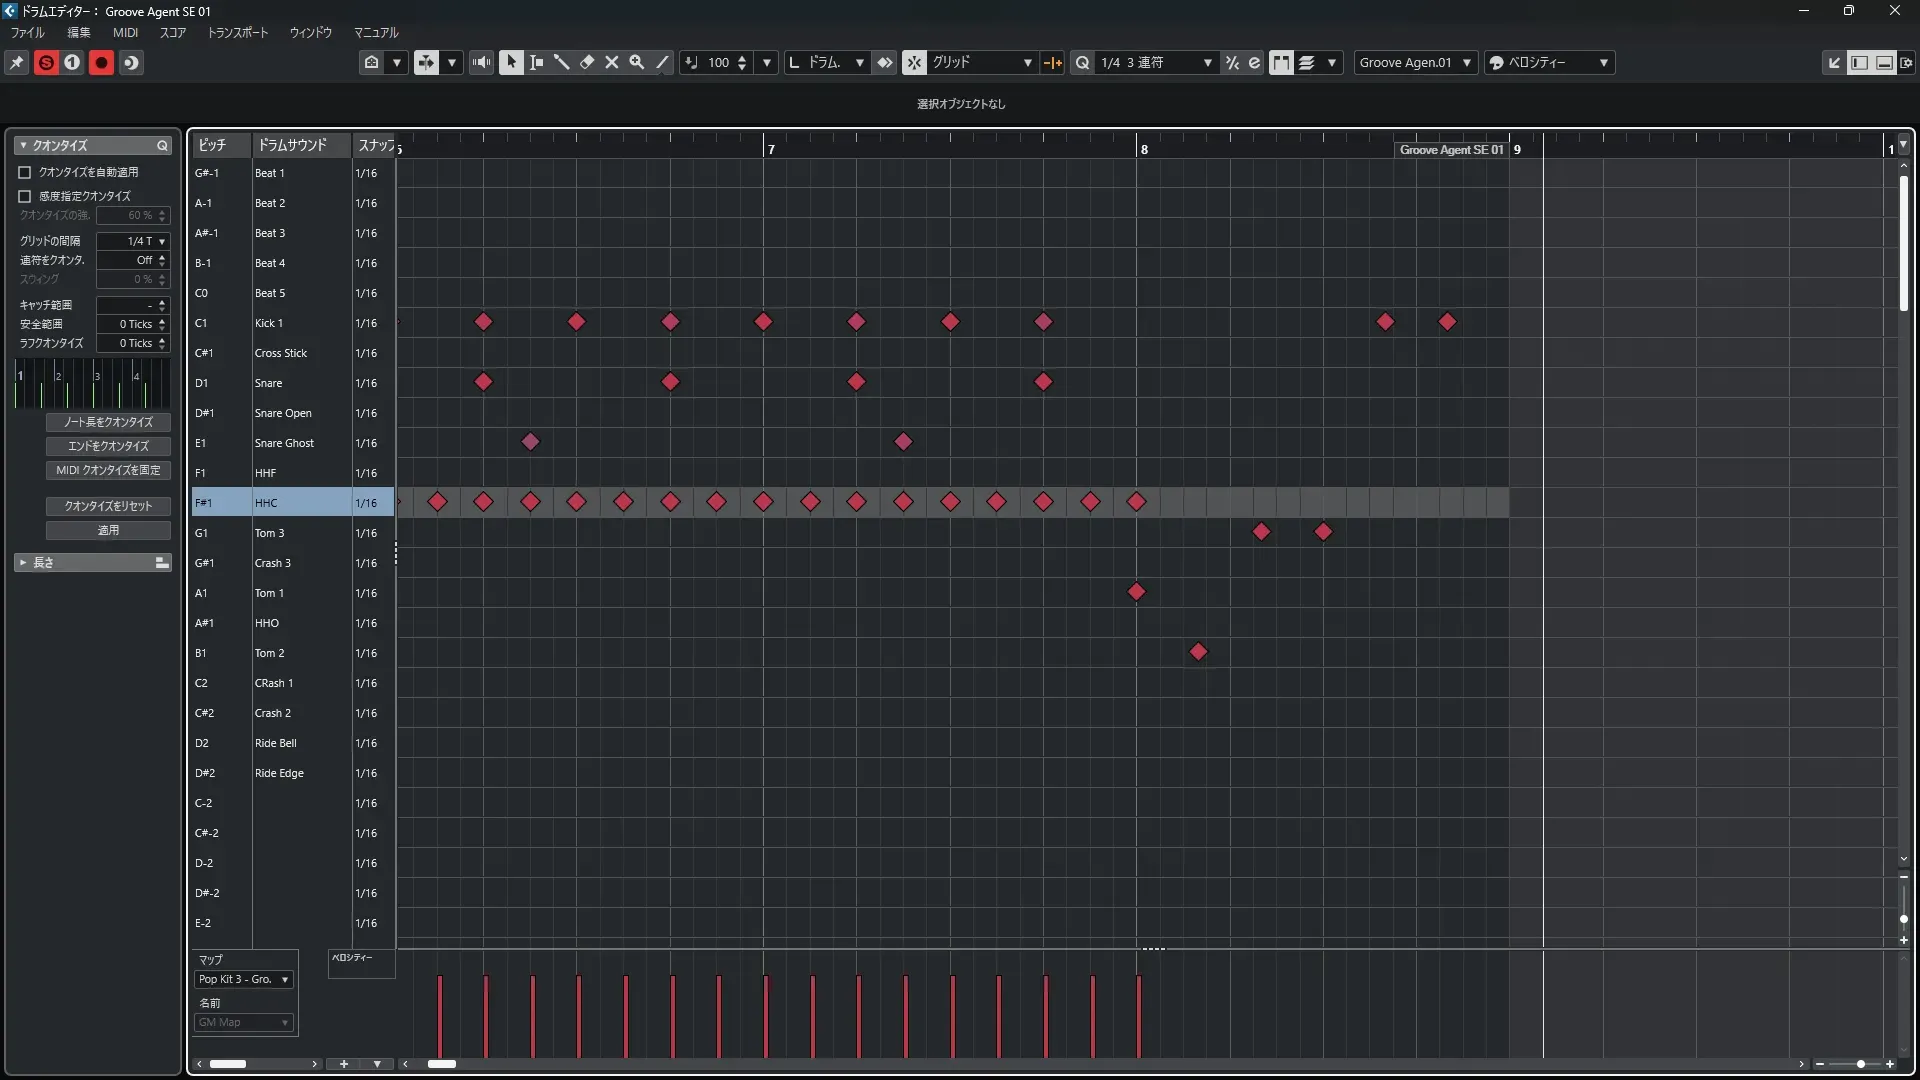
Task: Toggle Acoustic Feedback speaker icon
Action: tap(482, 62)
